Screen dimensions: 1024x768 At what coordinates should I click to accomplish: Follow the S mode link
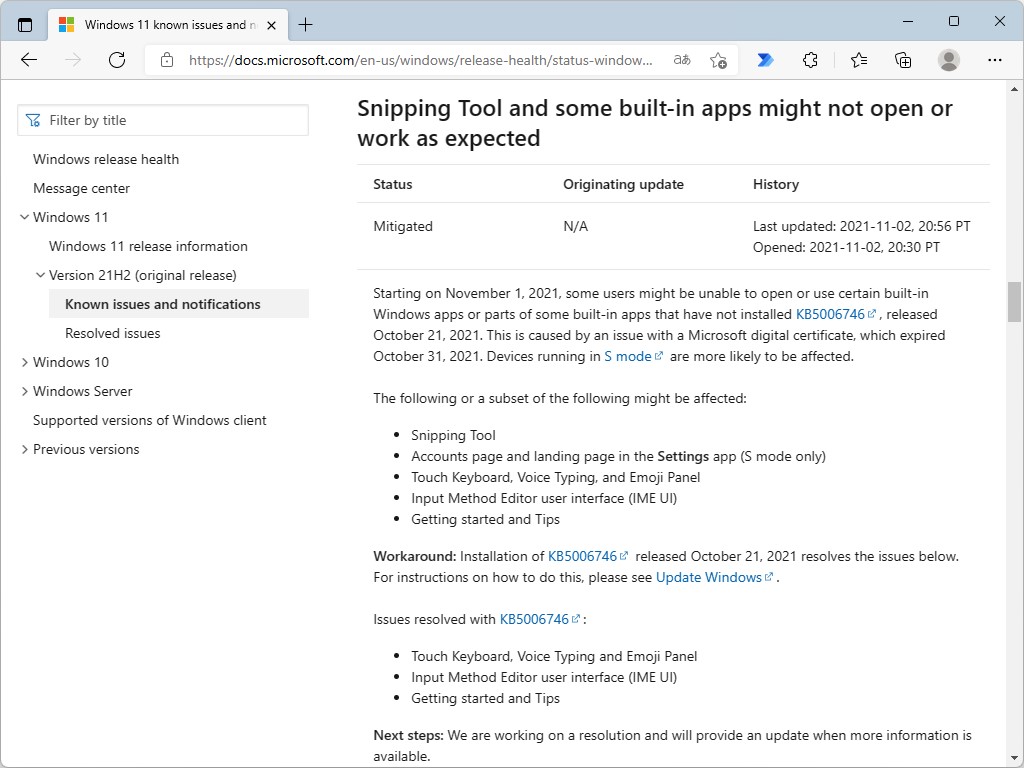(x=627, y=356)
